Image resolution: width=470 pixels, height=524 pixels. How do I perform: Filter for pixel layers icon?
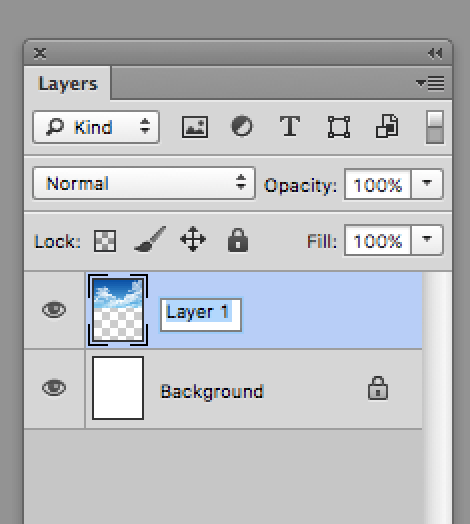click(195, 127)
